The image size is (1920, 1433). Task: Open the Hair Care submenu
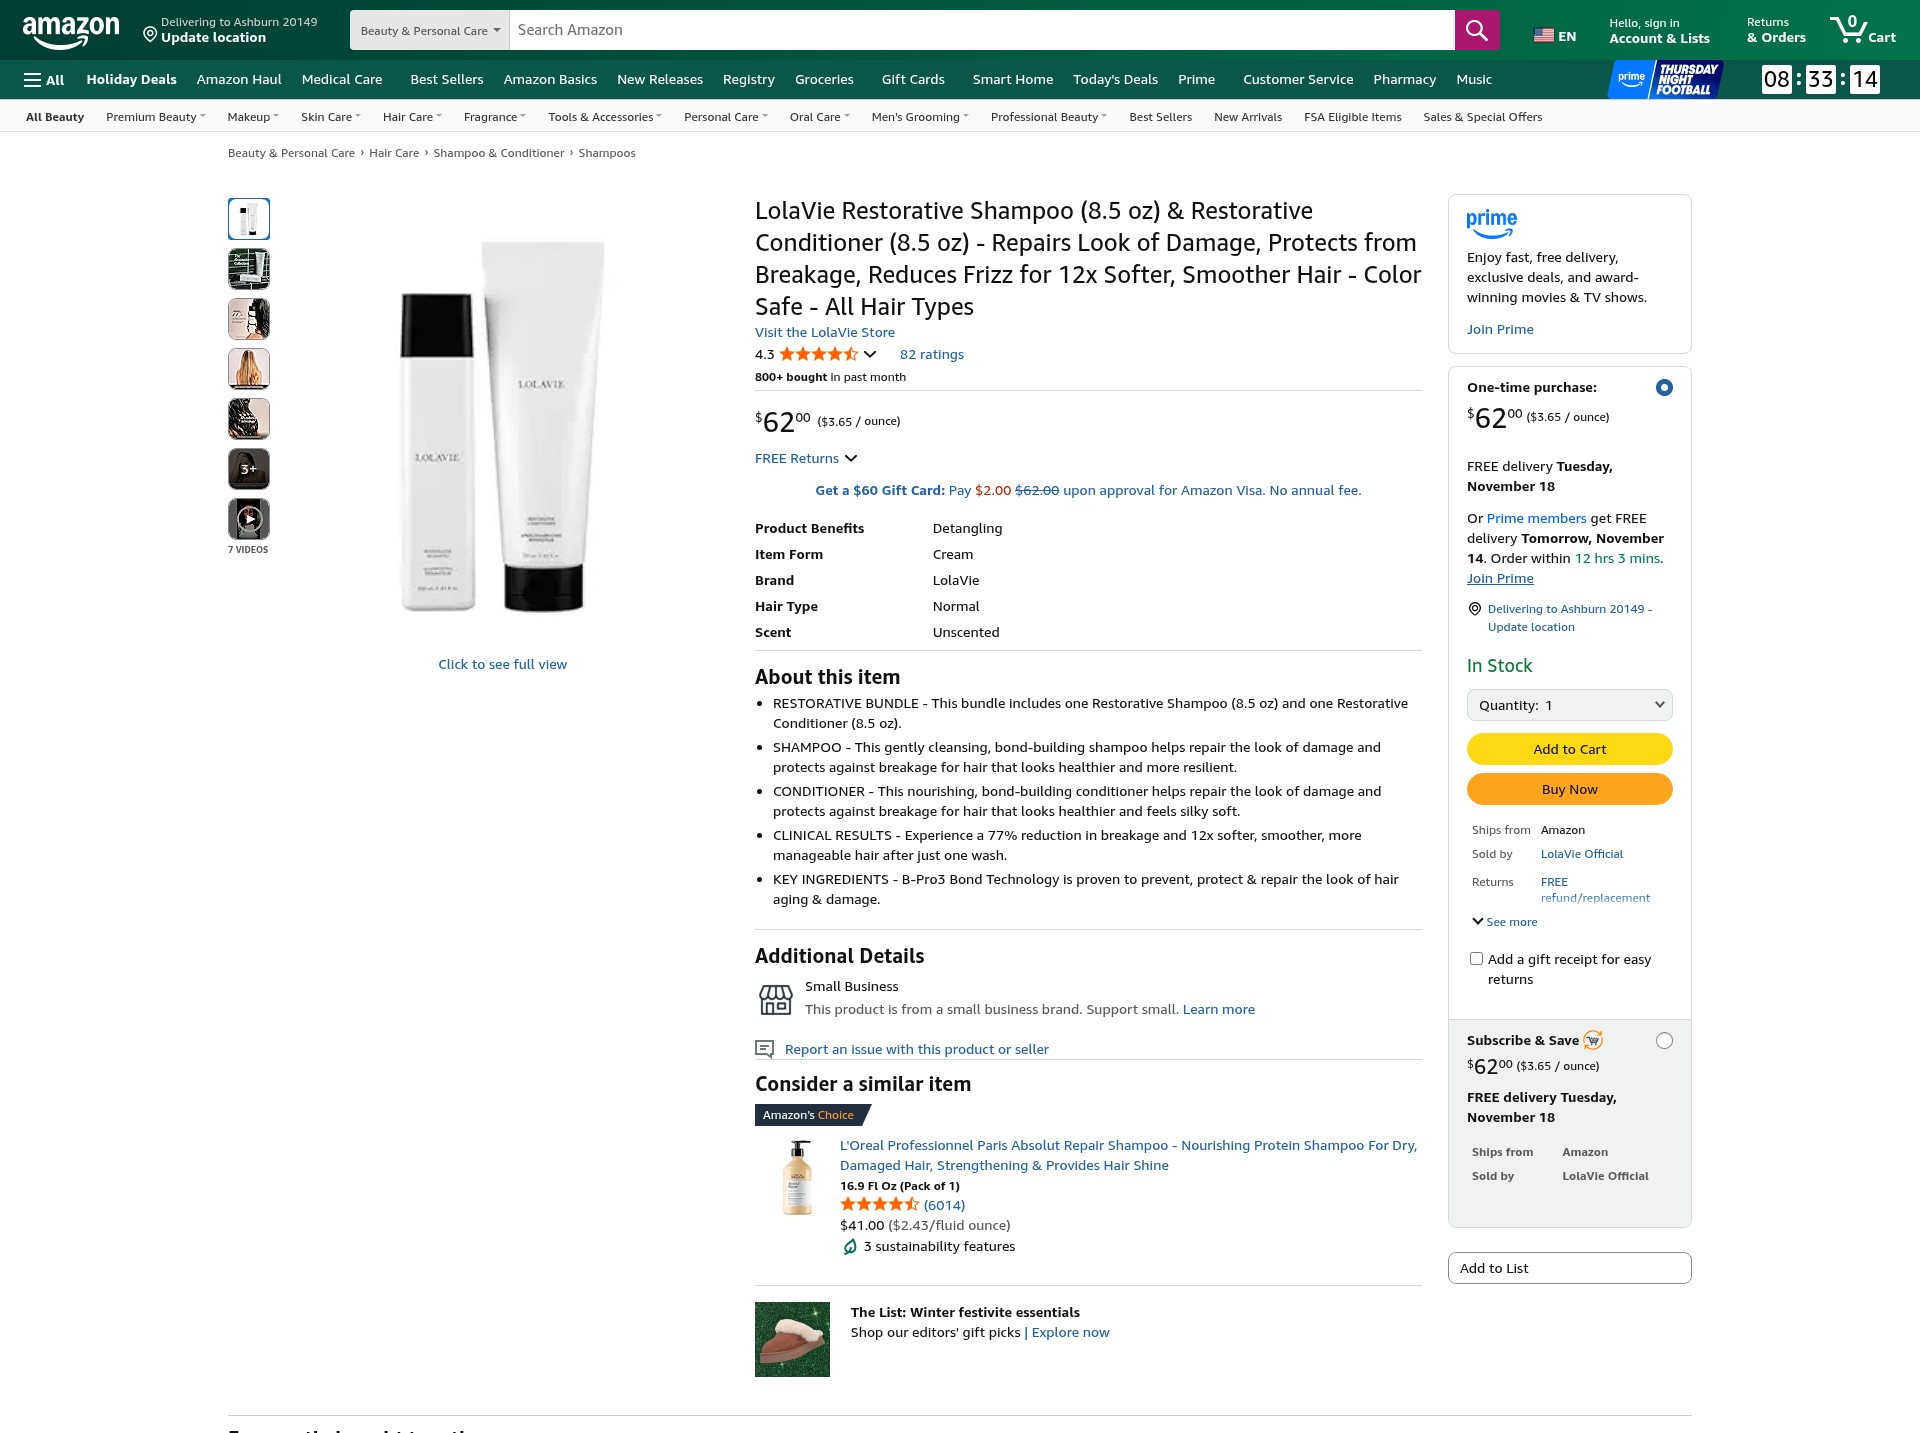coord(411,117)
